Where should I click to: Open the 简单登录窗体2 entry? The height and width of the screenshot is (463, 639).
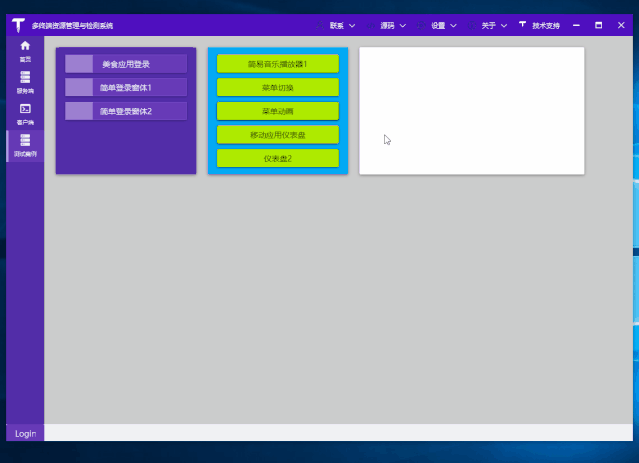pos(126,111)
